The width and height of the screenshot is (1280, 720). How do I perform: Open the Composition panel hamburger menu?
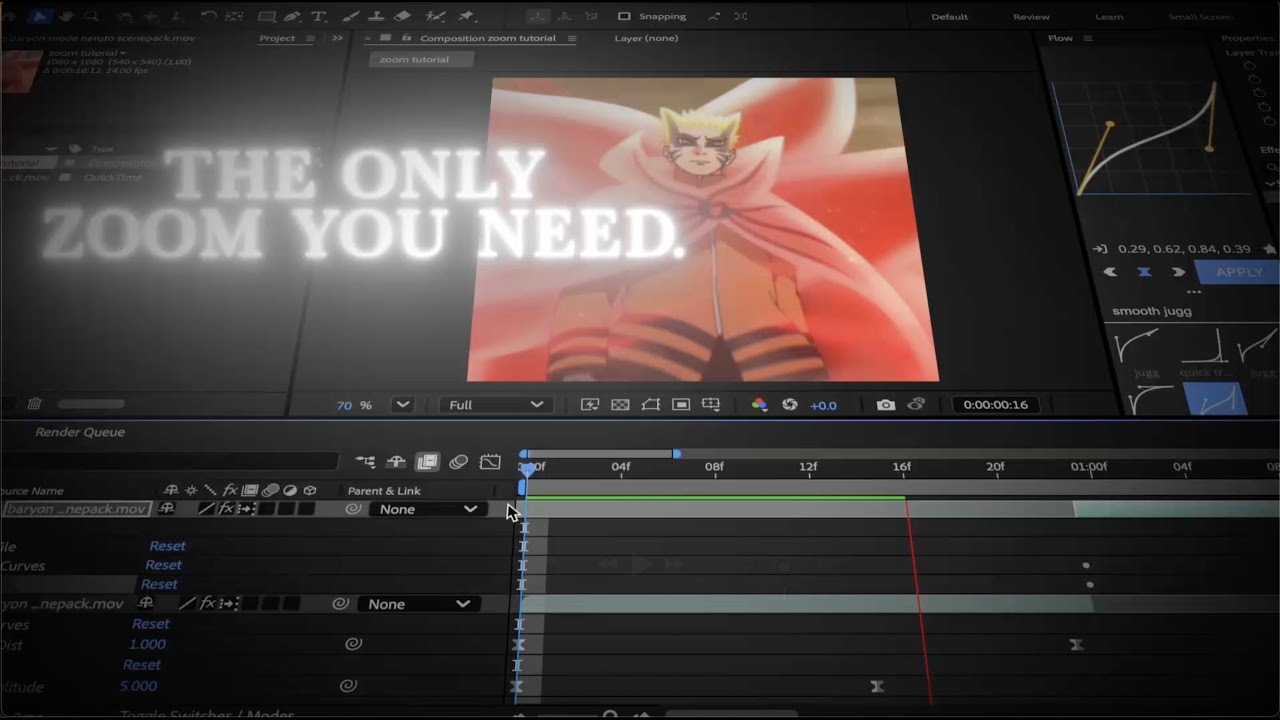tap(572, 38)
